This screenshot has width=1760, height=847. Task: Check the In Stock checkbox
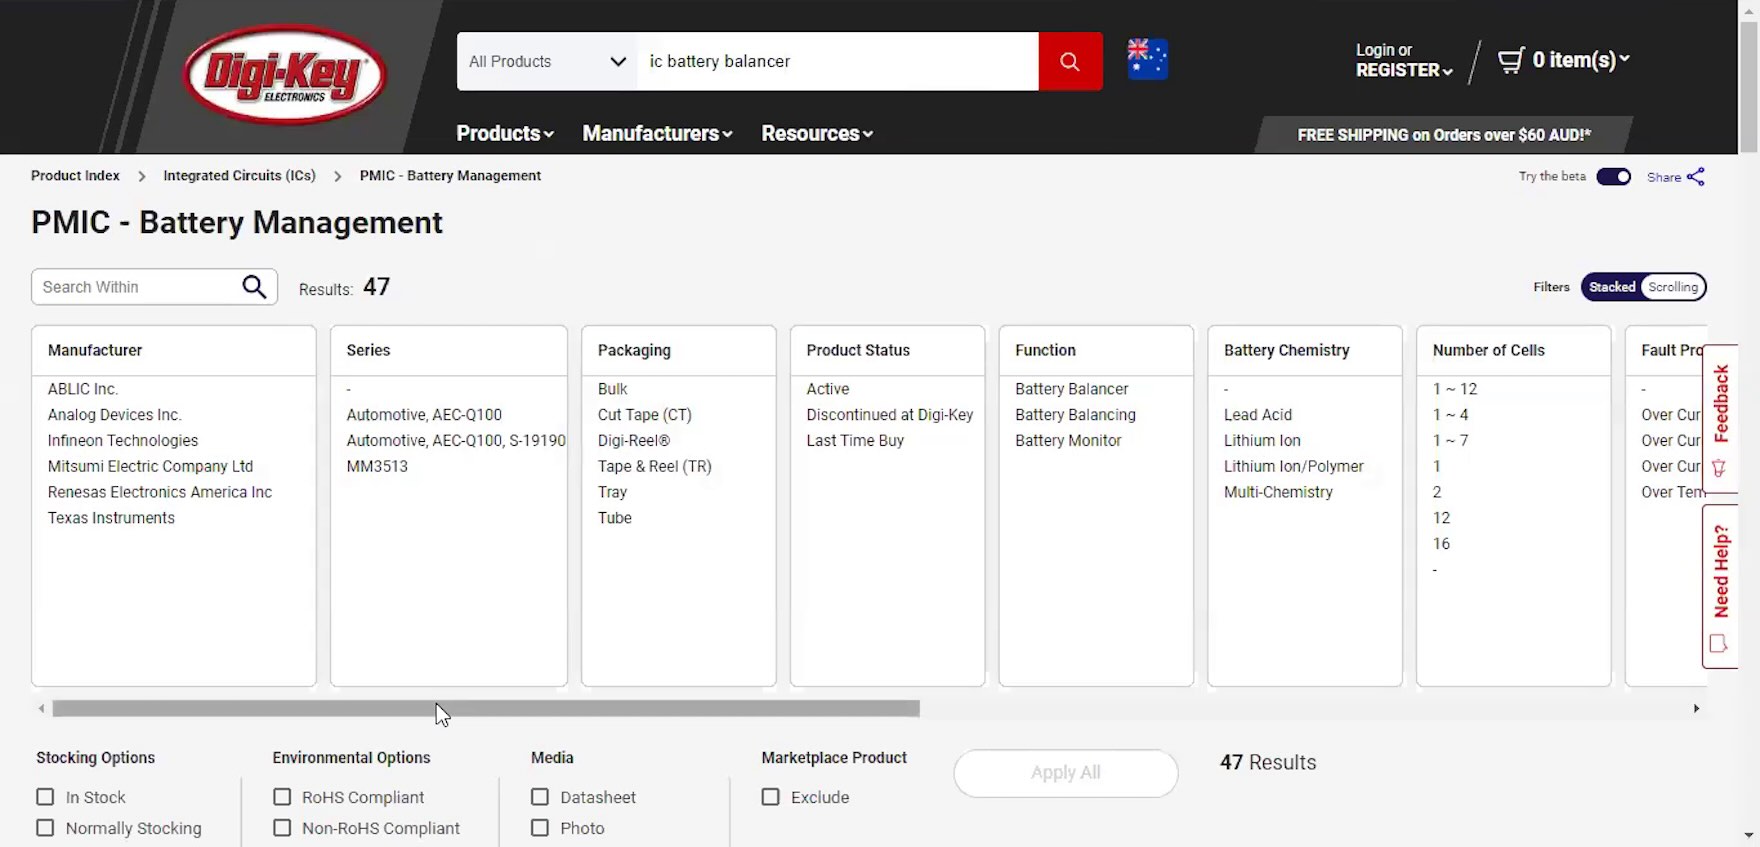click(45, 797)
